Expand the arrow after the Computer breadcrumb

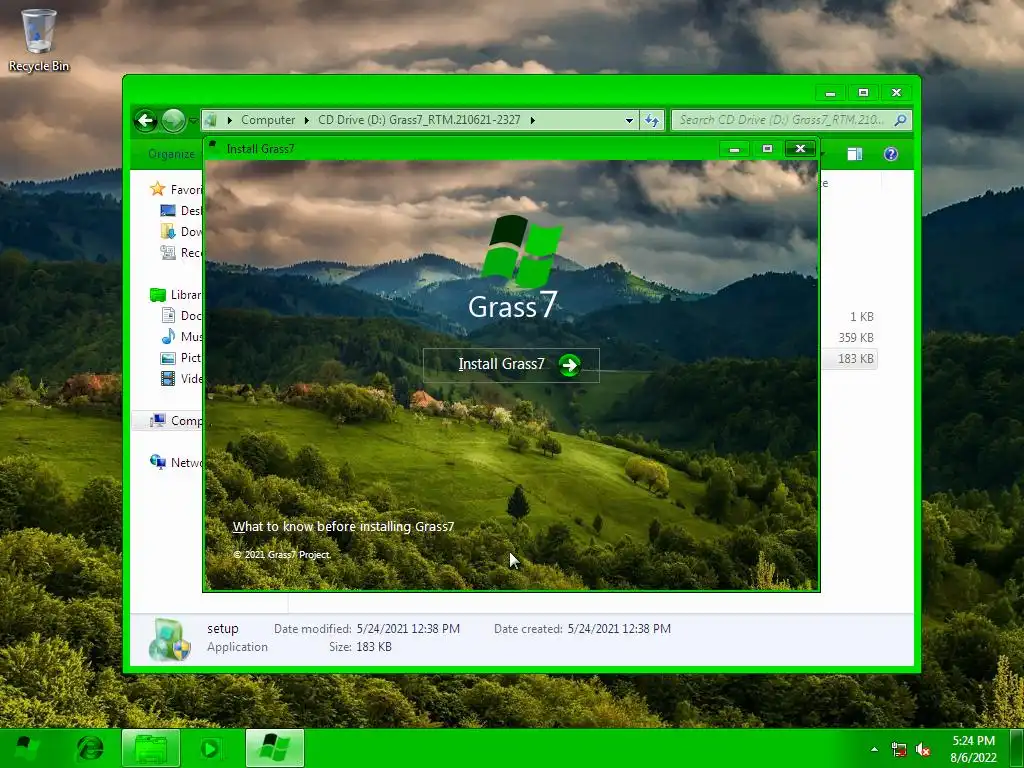pos(306,120)
